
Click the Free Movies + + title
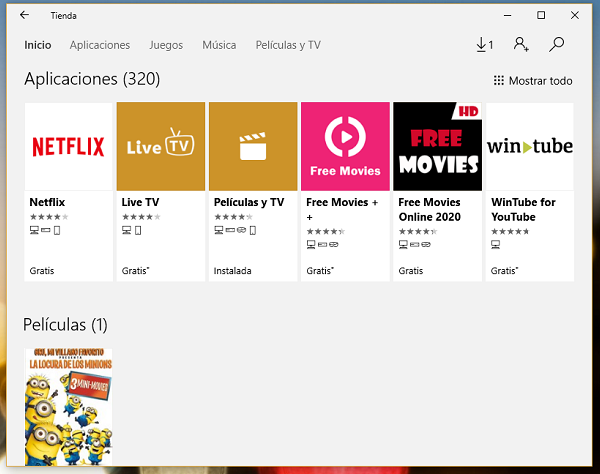click(342, 209)
